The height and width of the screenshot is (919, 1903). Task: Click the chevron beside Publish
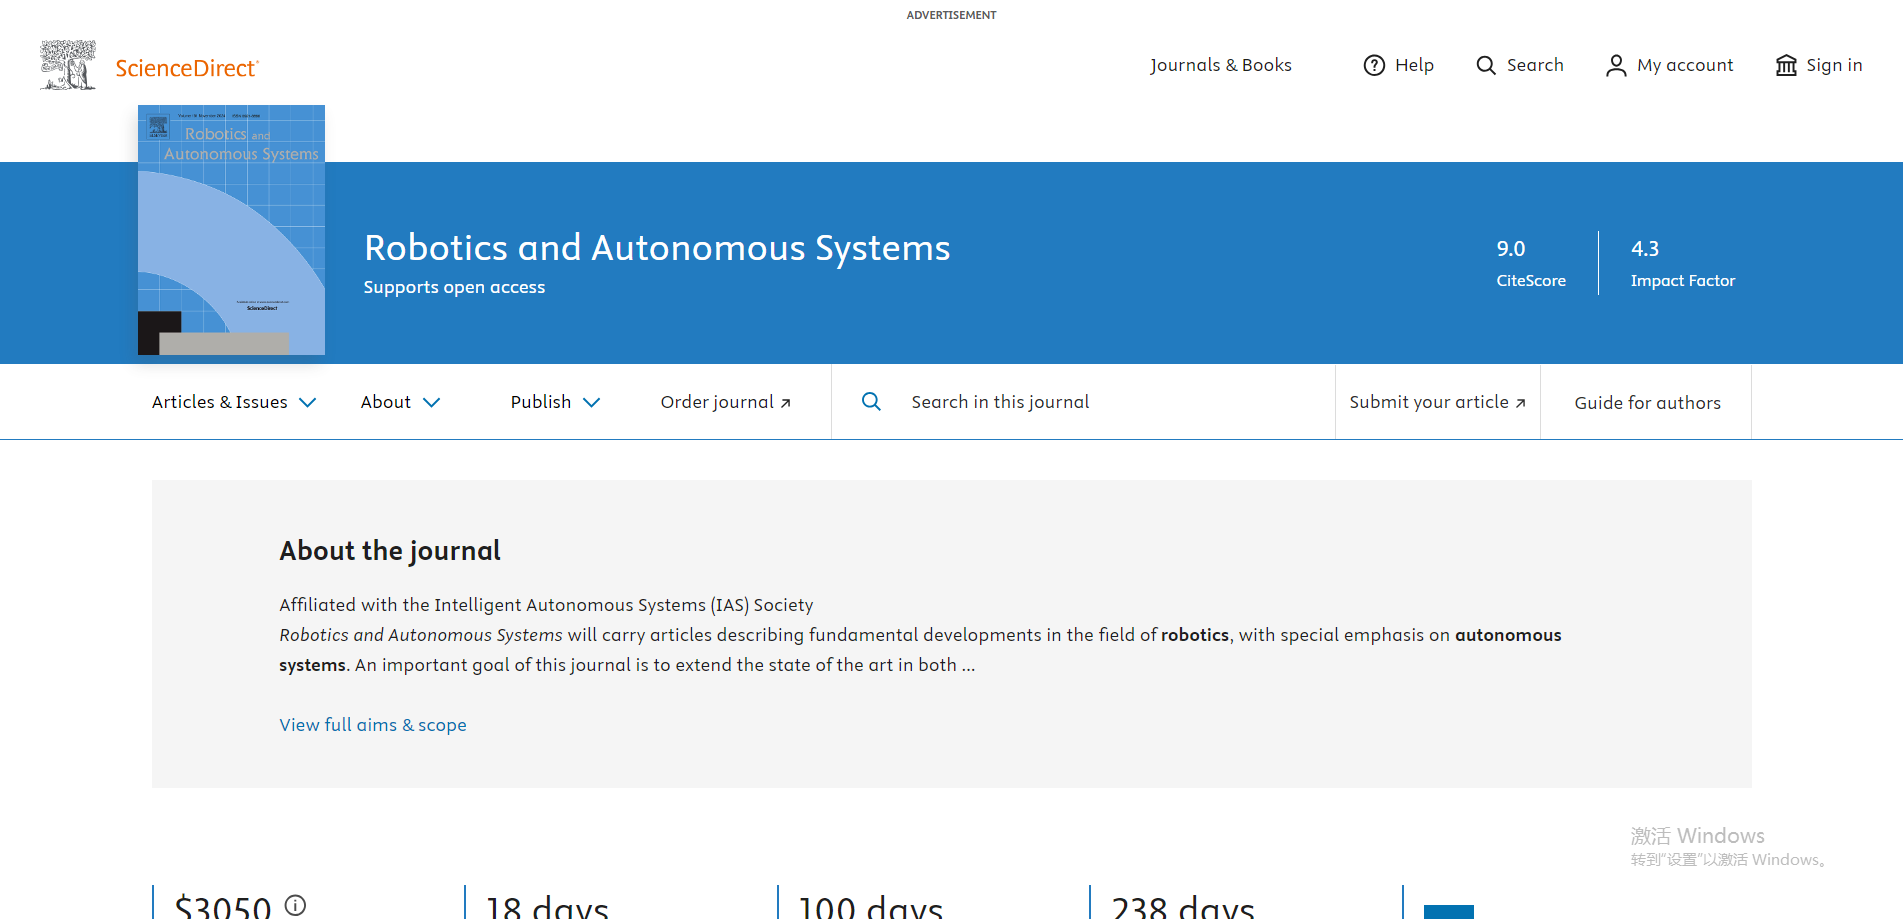(592, 402)
